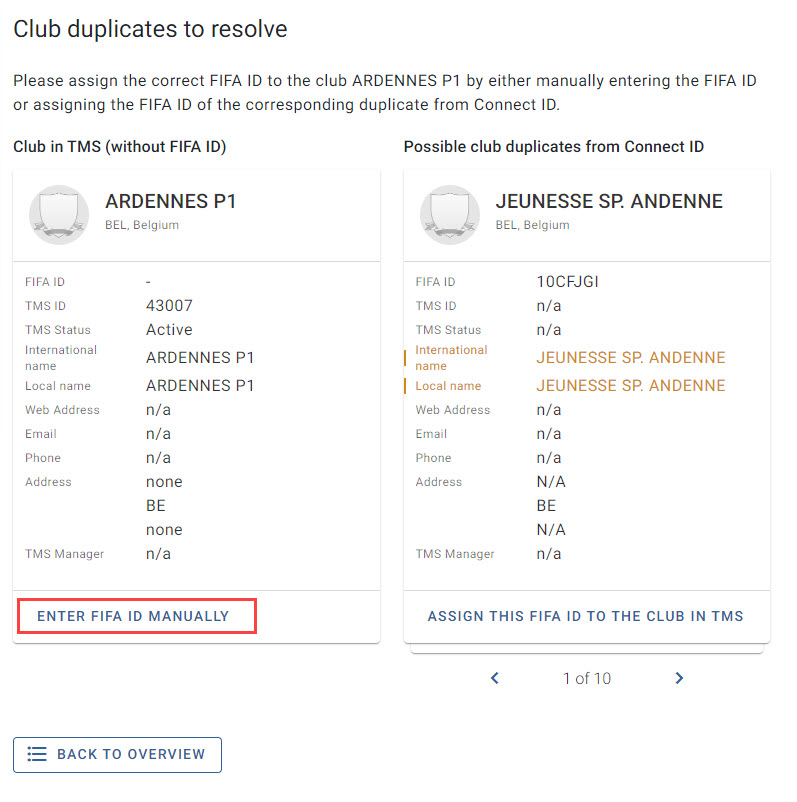The image size is (797, 802).
Task: Assign this FIFA ID to the club in TMS
Action: pyautogui.click(x=585, y=616)
